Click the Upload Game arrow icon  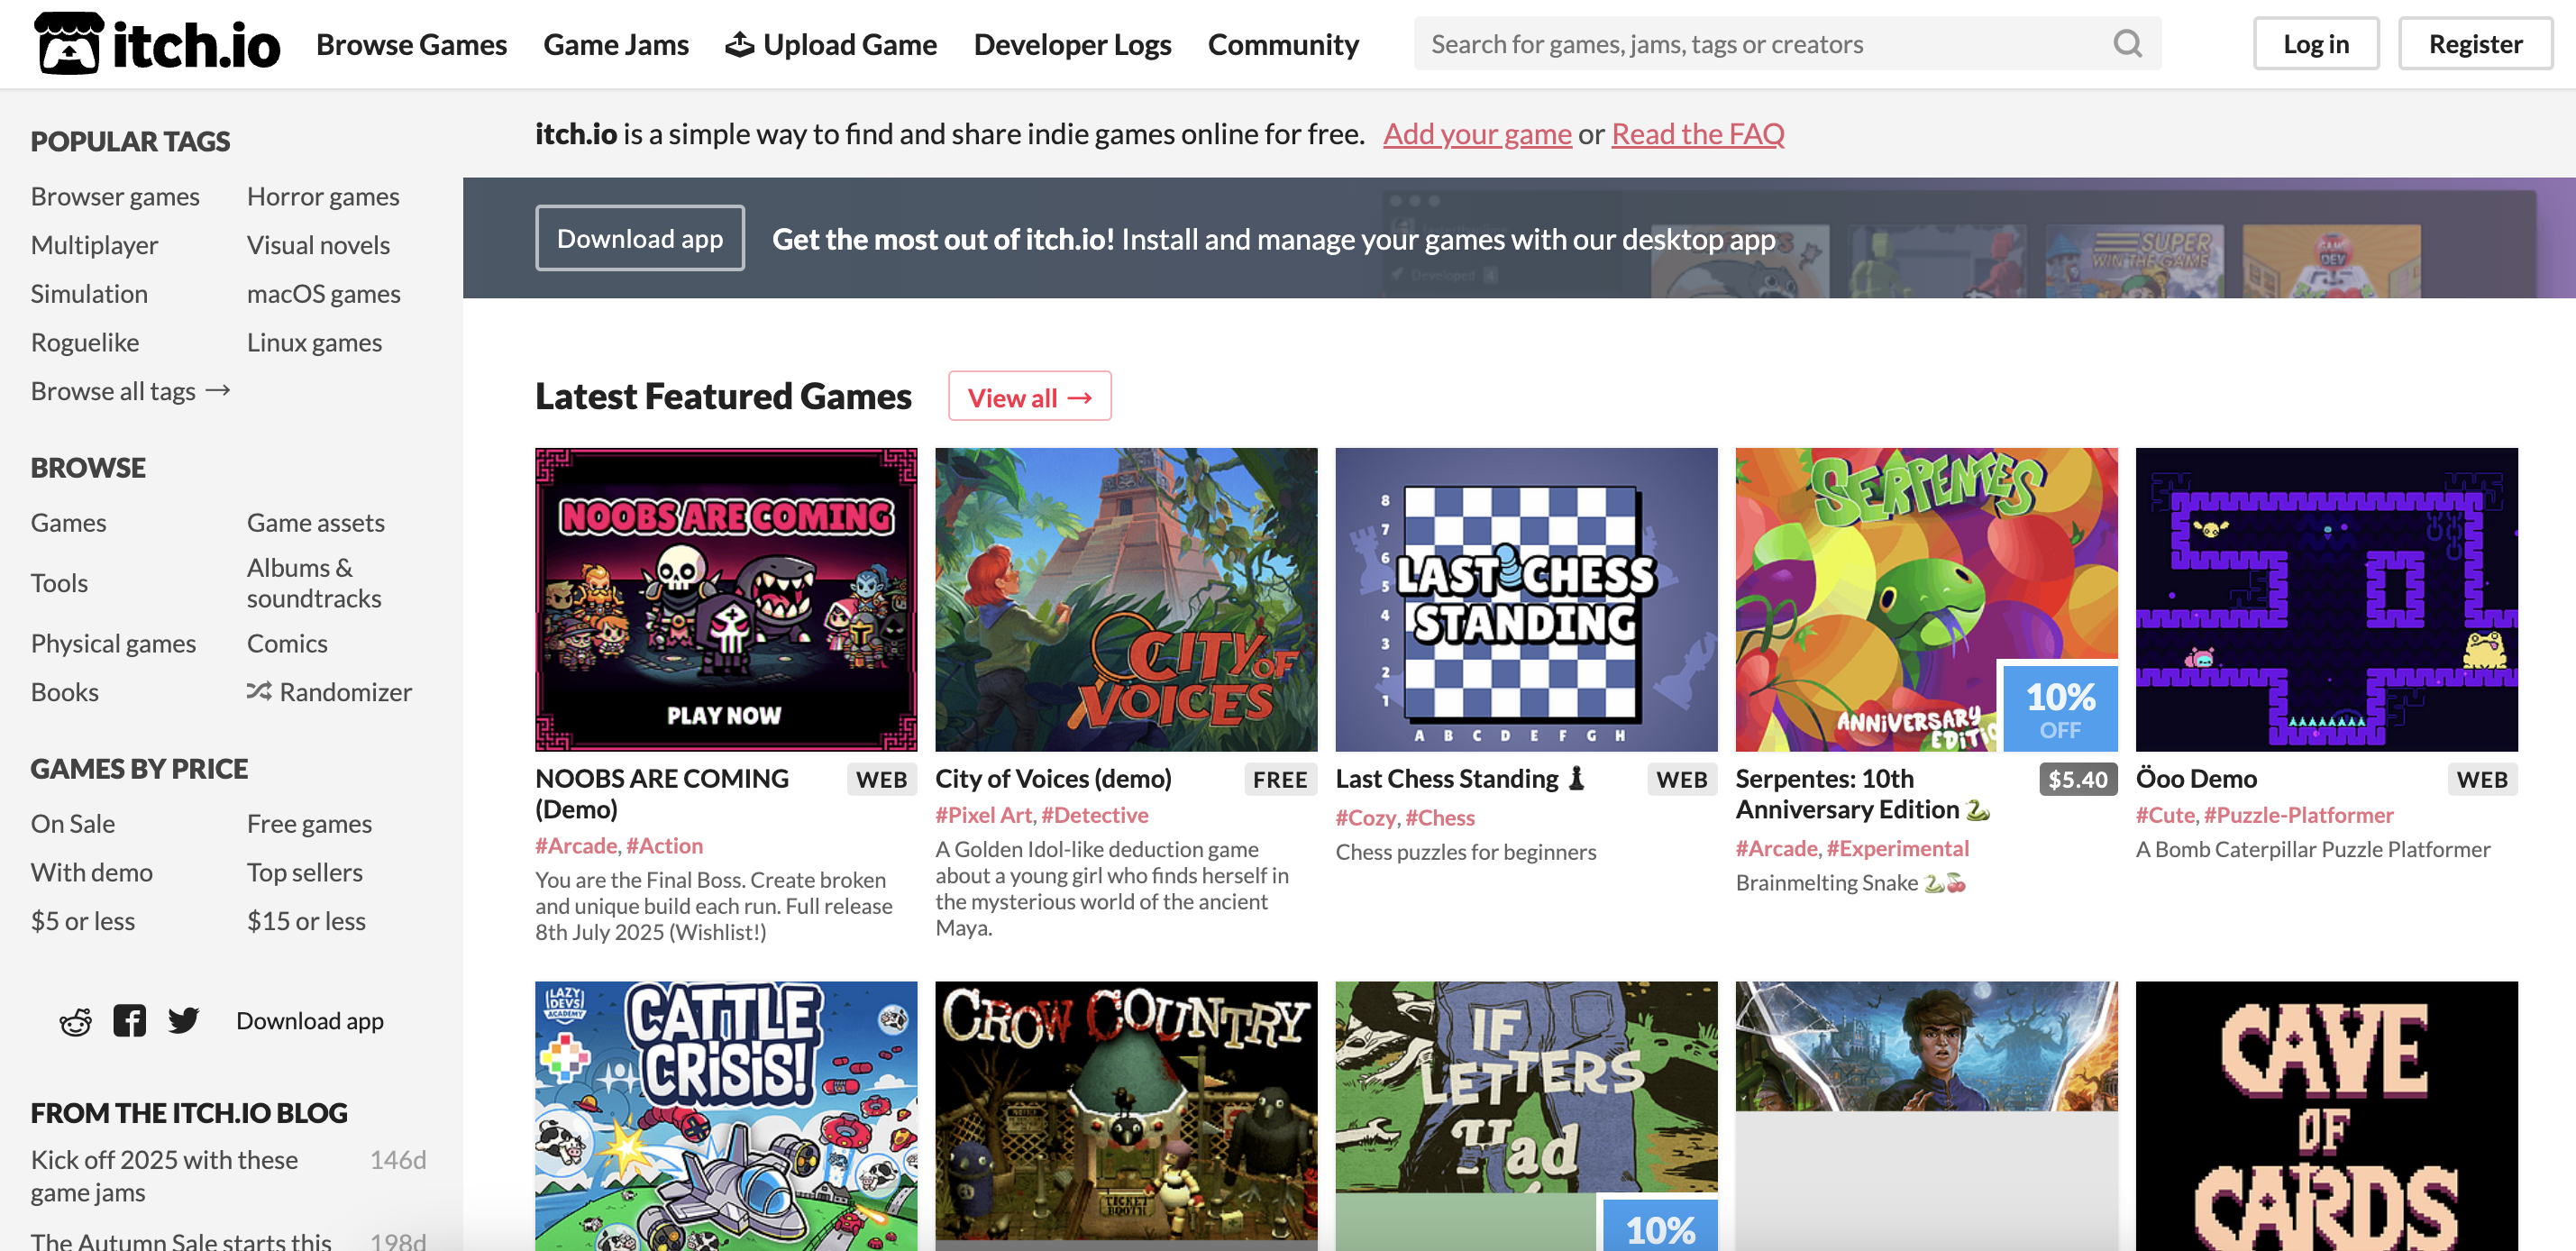tap(739, 44)
